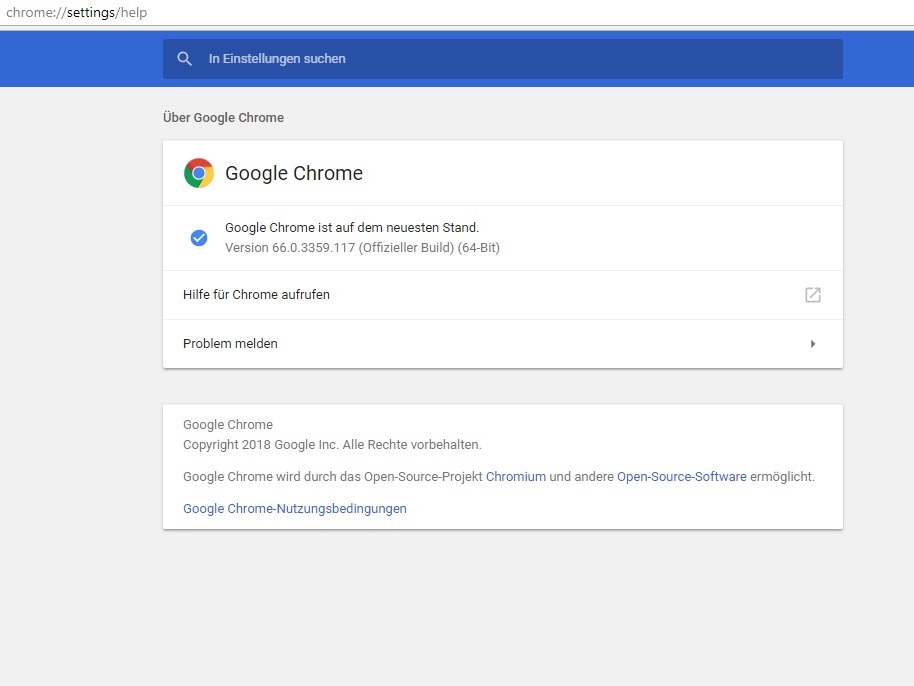Open the Open-Source-Software link
This screenshot has width=914, height=686.
[682, 477]
